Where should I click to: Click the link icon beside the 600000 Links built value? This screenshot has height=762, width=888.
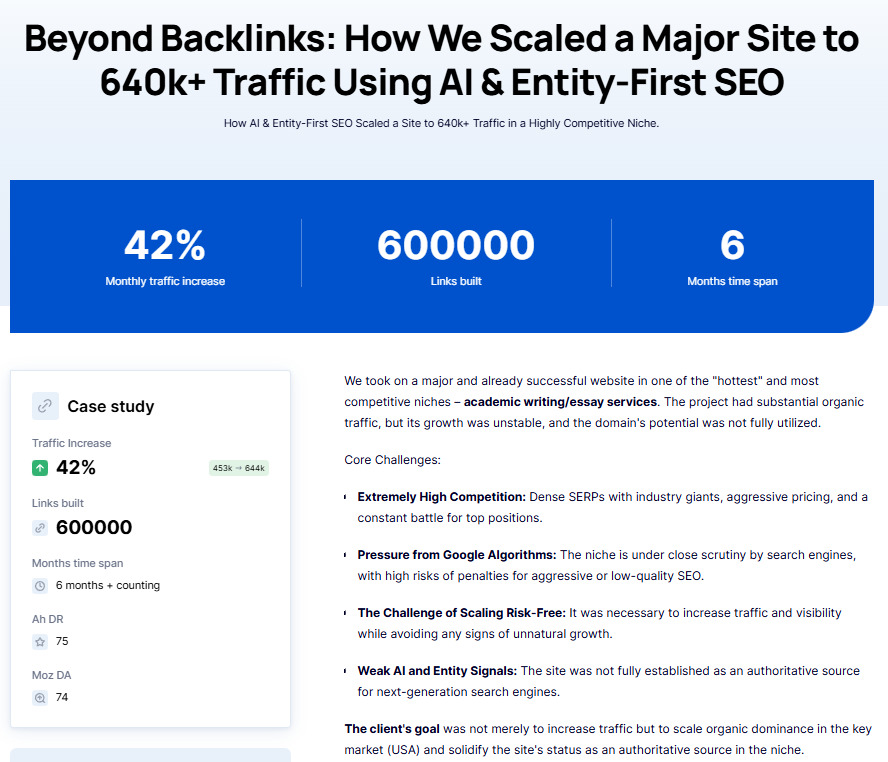click(39, 528)
